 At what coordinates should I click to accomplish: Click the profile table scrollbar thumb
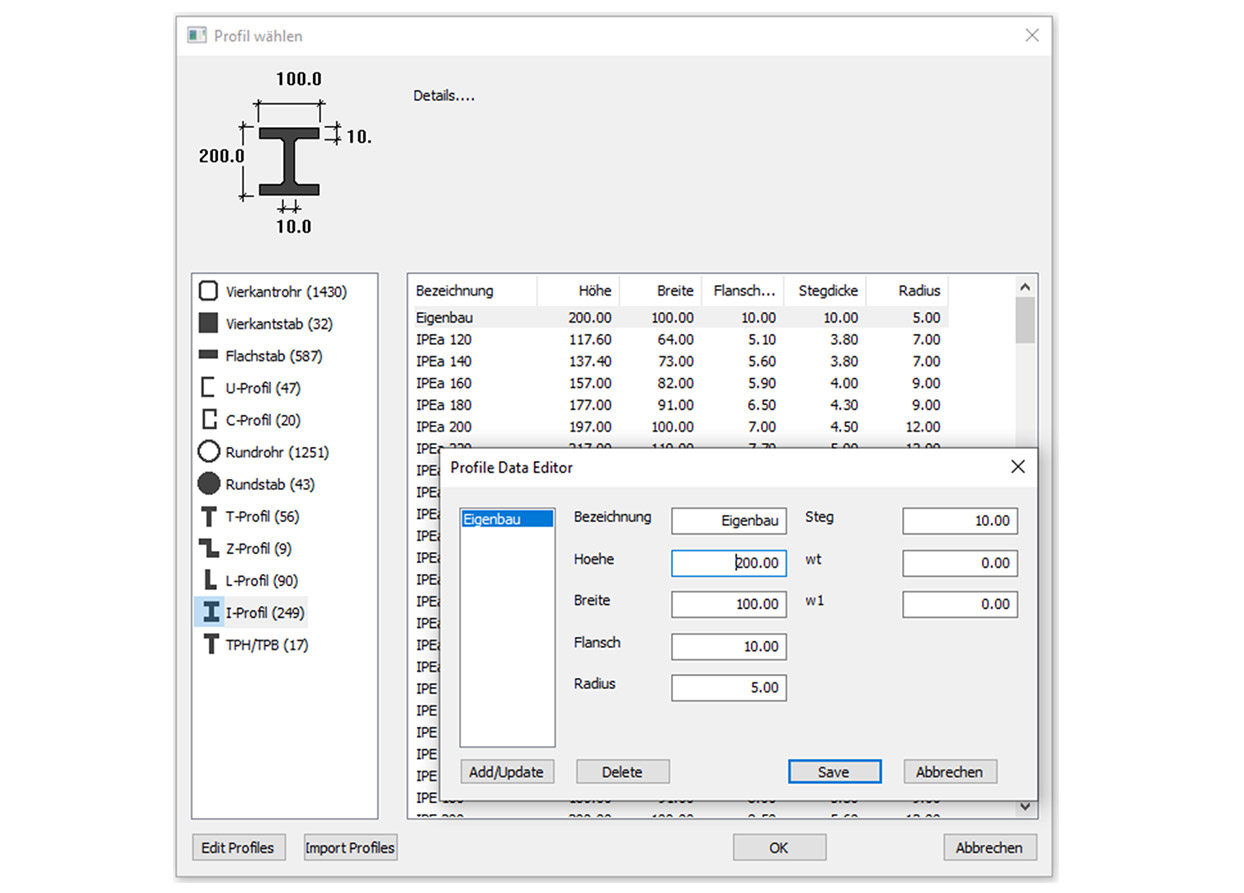tap(1025, 320)
